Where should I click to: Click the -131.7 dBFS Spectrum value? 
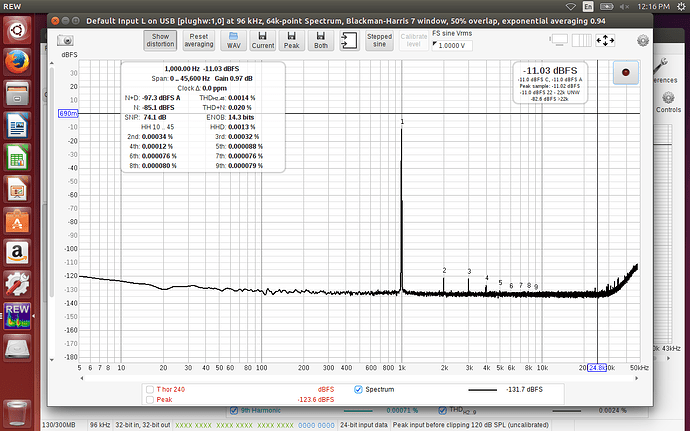[x=524, y=390]
